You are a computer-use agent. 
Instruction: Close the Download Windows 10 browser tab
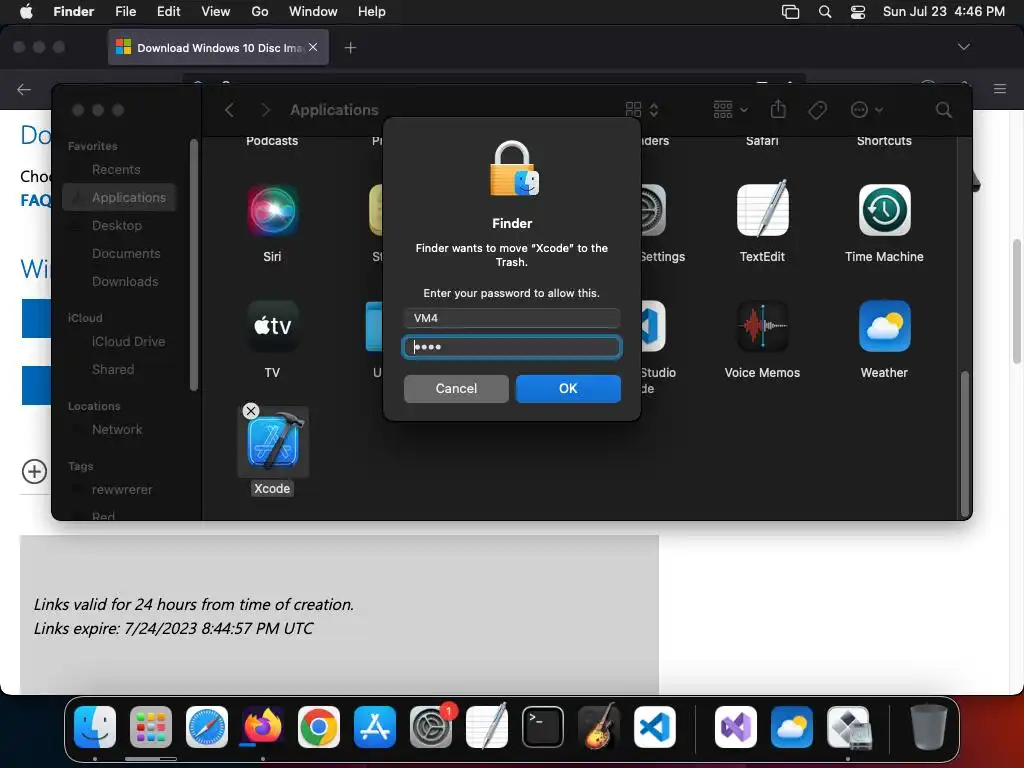tap(313, 47)
